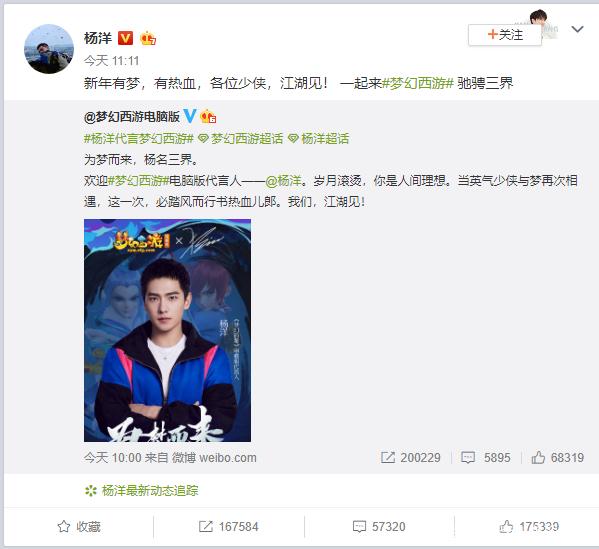Open the #杨洋代言梦幻西游# topic link
The height and width of the screenshot is (549, 599).
click(139, 139)
